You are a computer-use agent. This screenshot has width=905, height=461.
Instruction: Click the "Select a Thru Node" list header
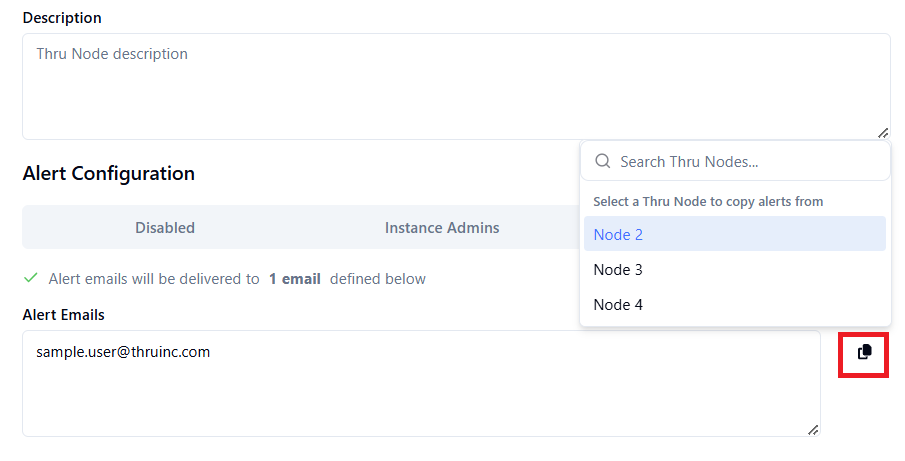(708, 202)
